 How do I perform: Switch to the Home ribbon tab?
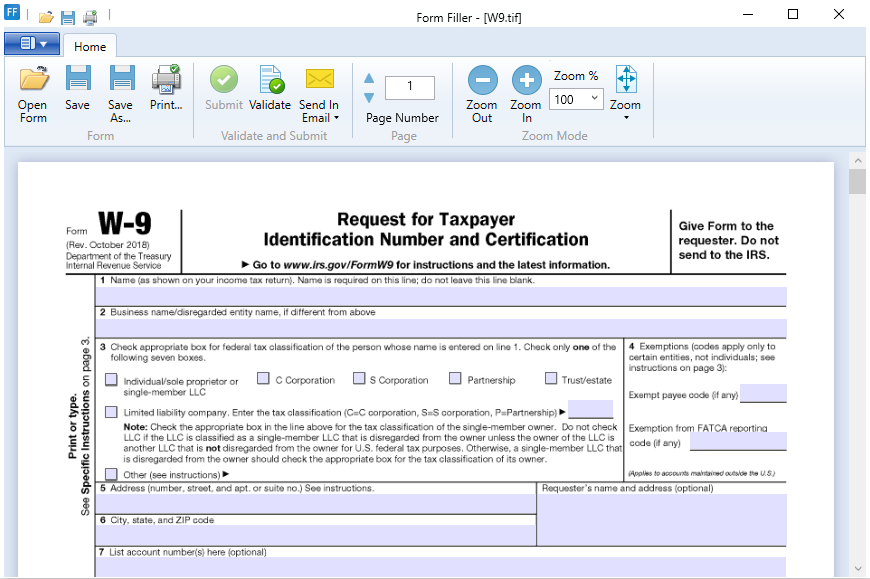[x=90, y=46]
